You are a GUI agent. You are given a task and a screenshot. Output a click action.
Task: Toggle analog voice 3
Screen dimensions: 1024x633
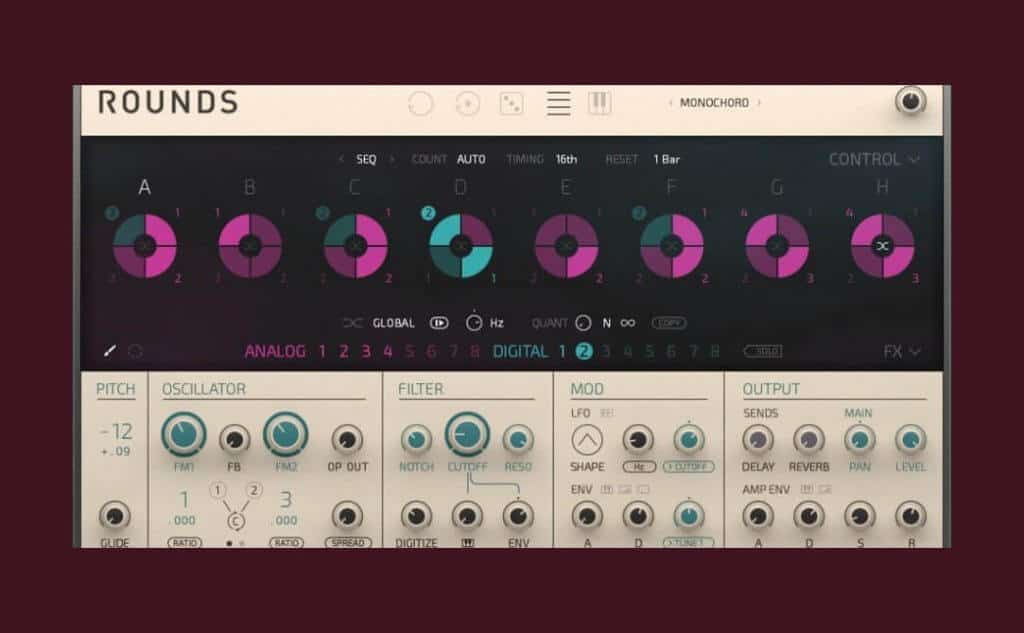(366, 351)
